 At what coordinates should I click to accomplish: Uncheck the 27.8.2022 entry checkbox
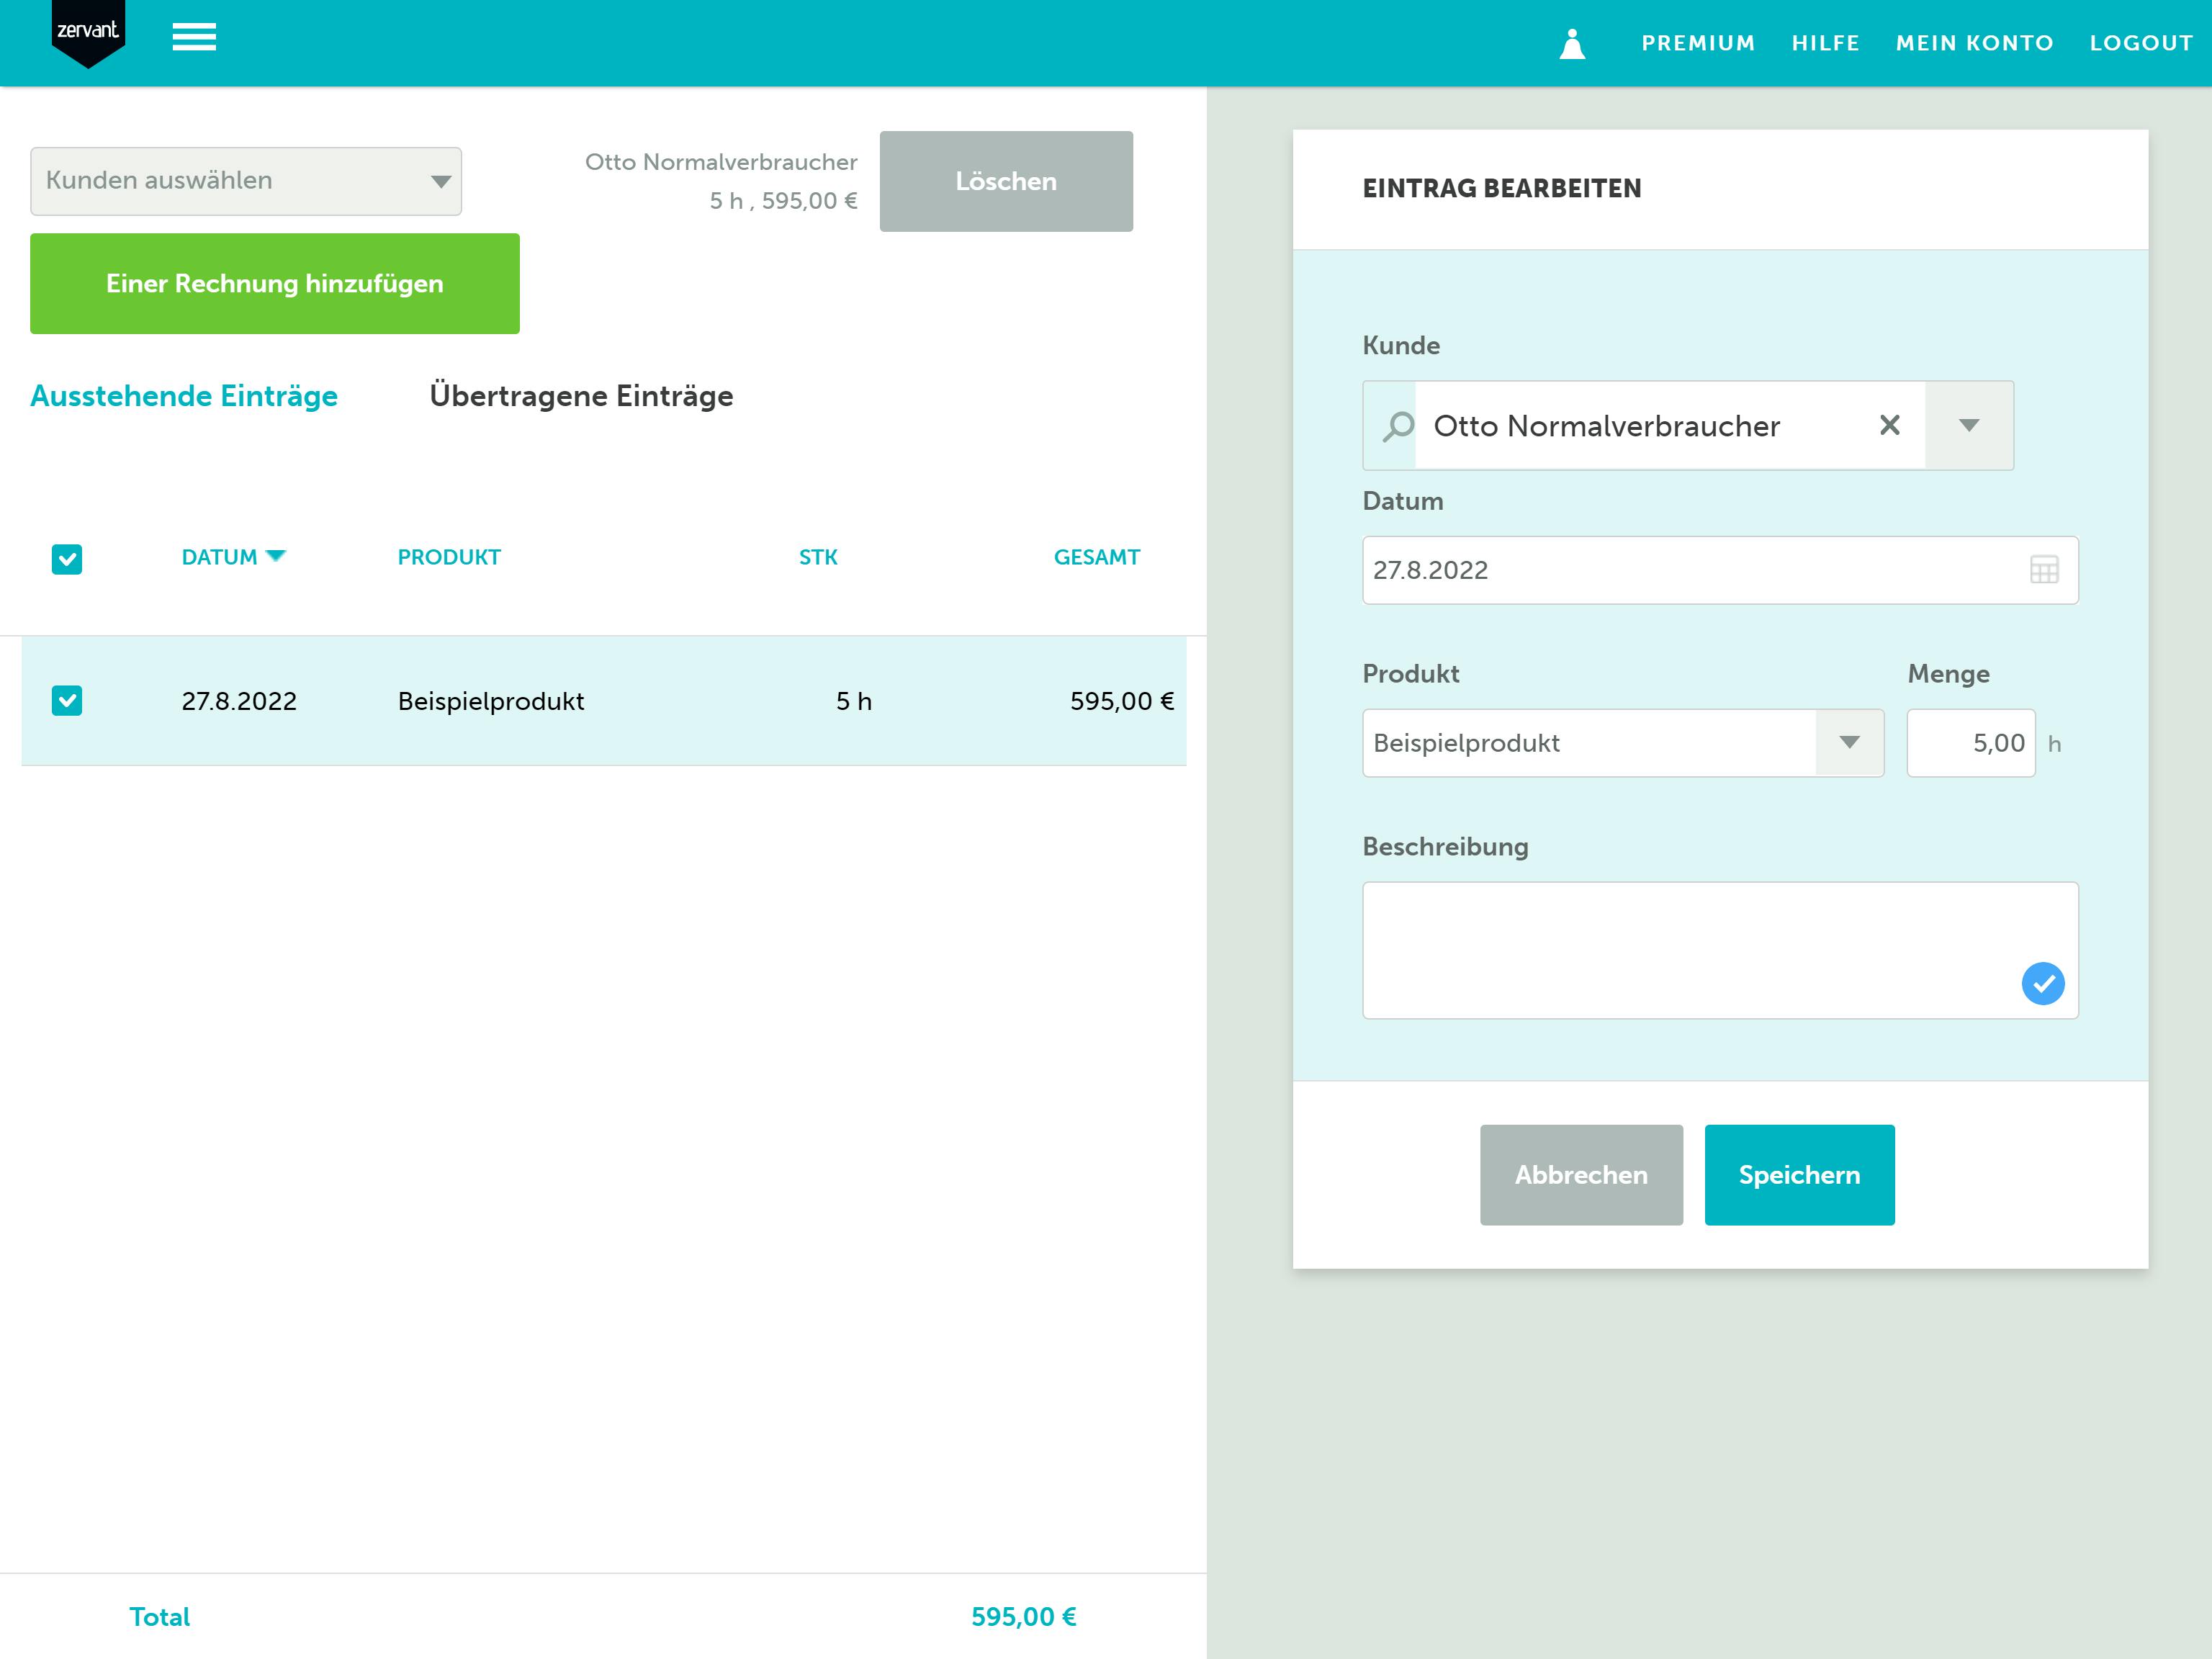tap(67, 700)
